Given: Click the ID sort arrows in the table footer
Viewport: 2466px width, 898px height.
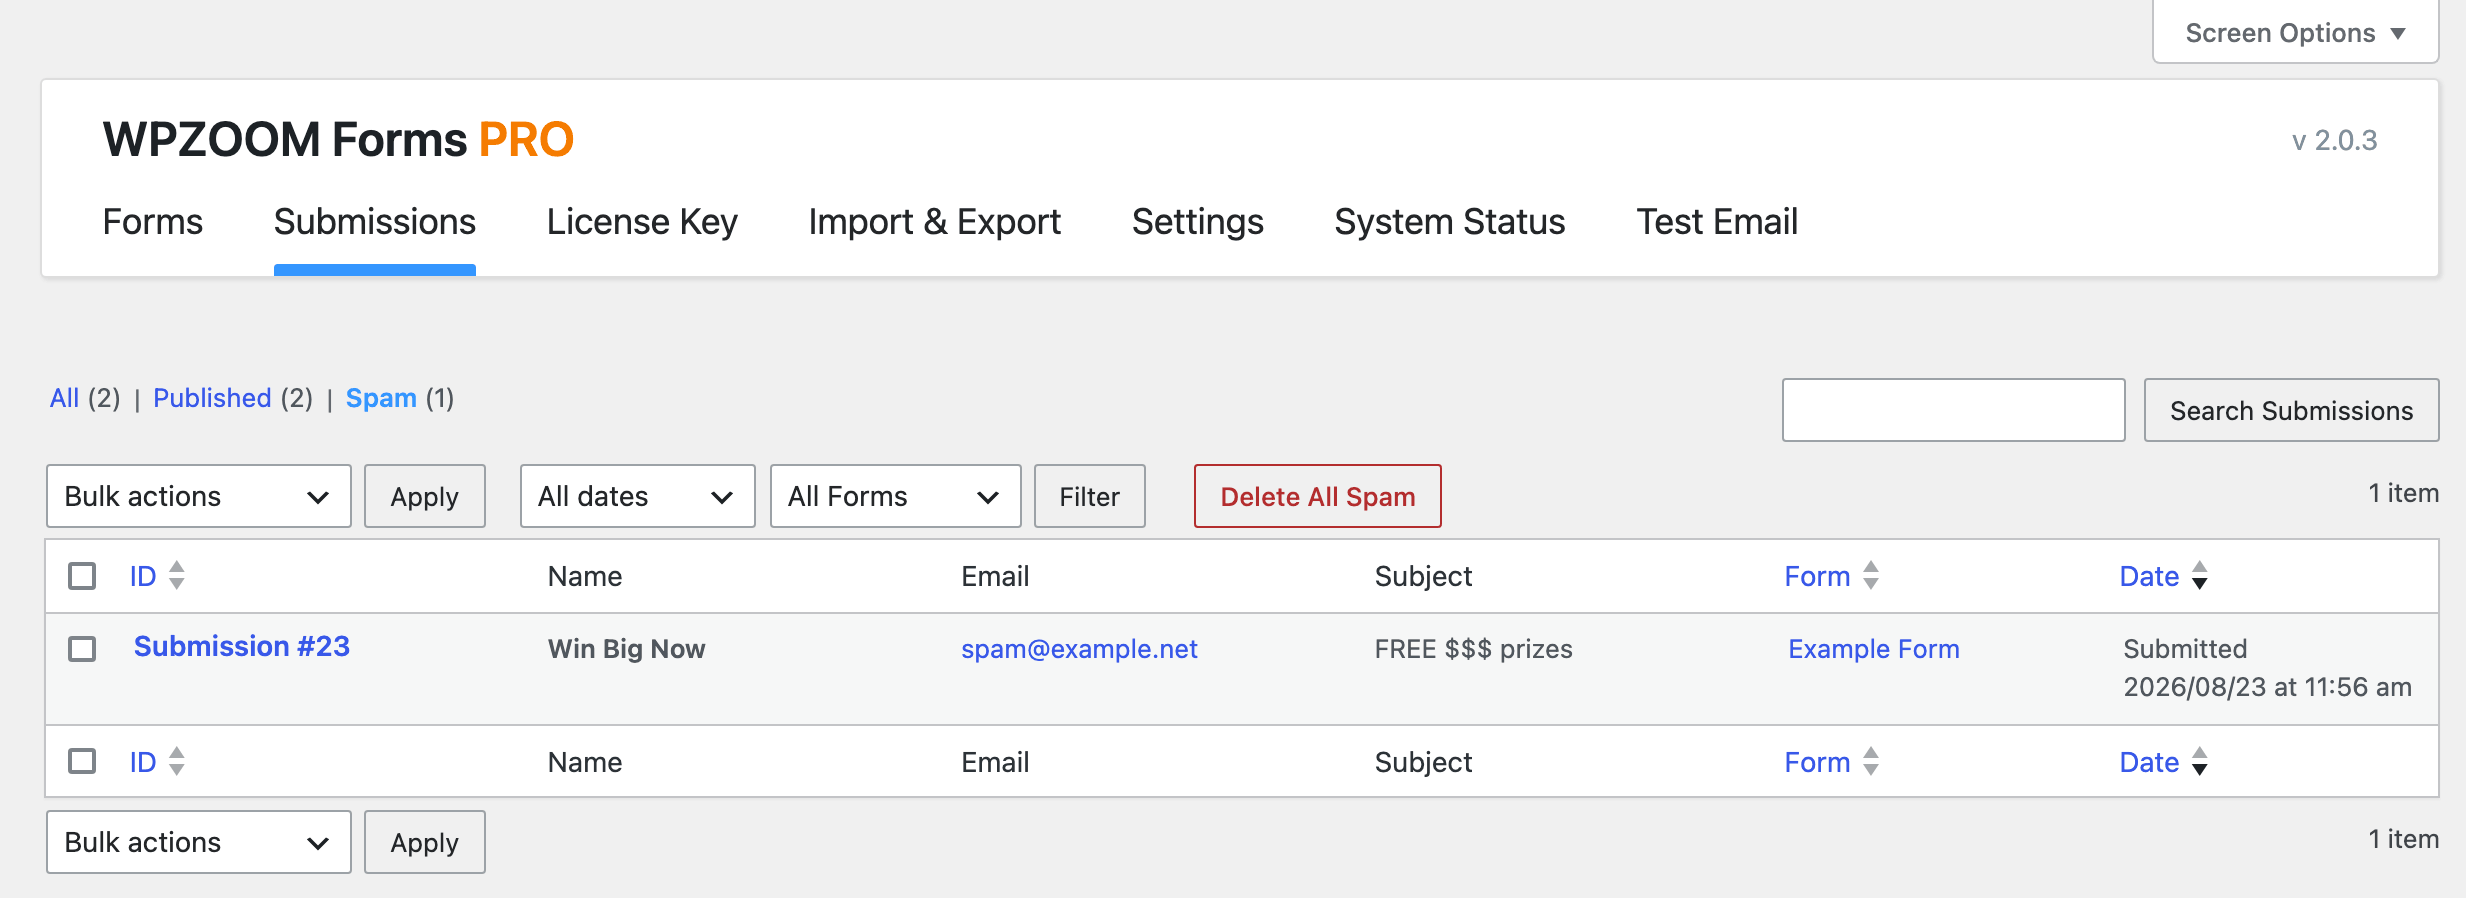Looking at the screenshot, I should point(177,762).
